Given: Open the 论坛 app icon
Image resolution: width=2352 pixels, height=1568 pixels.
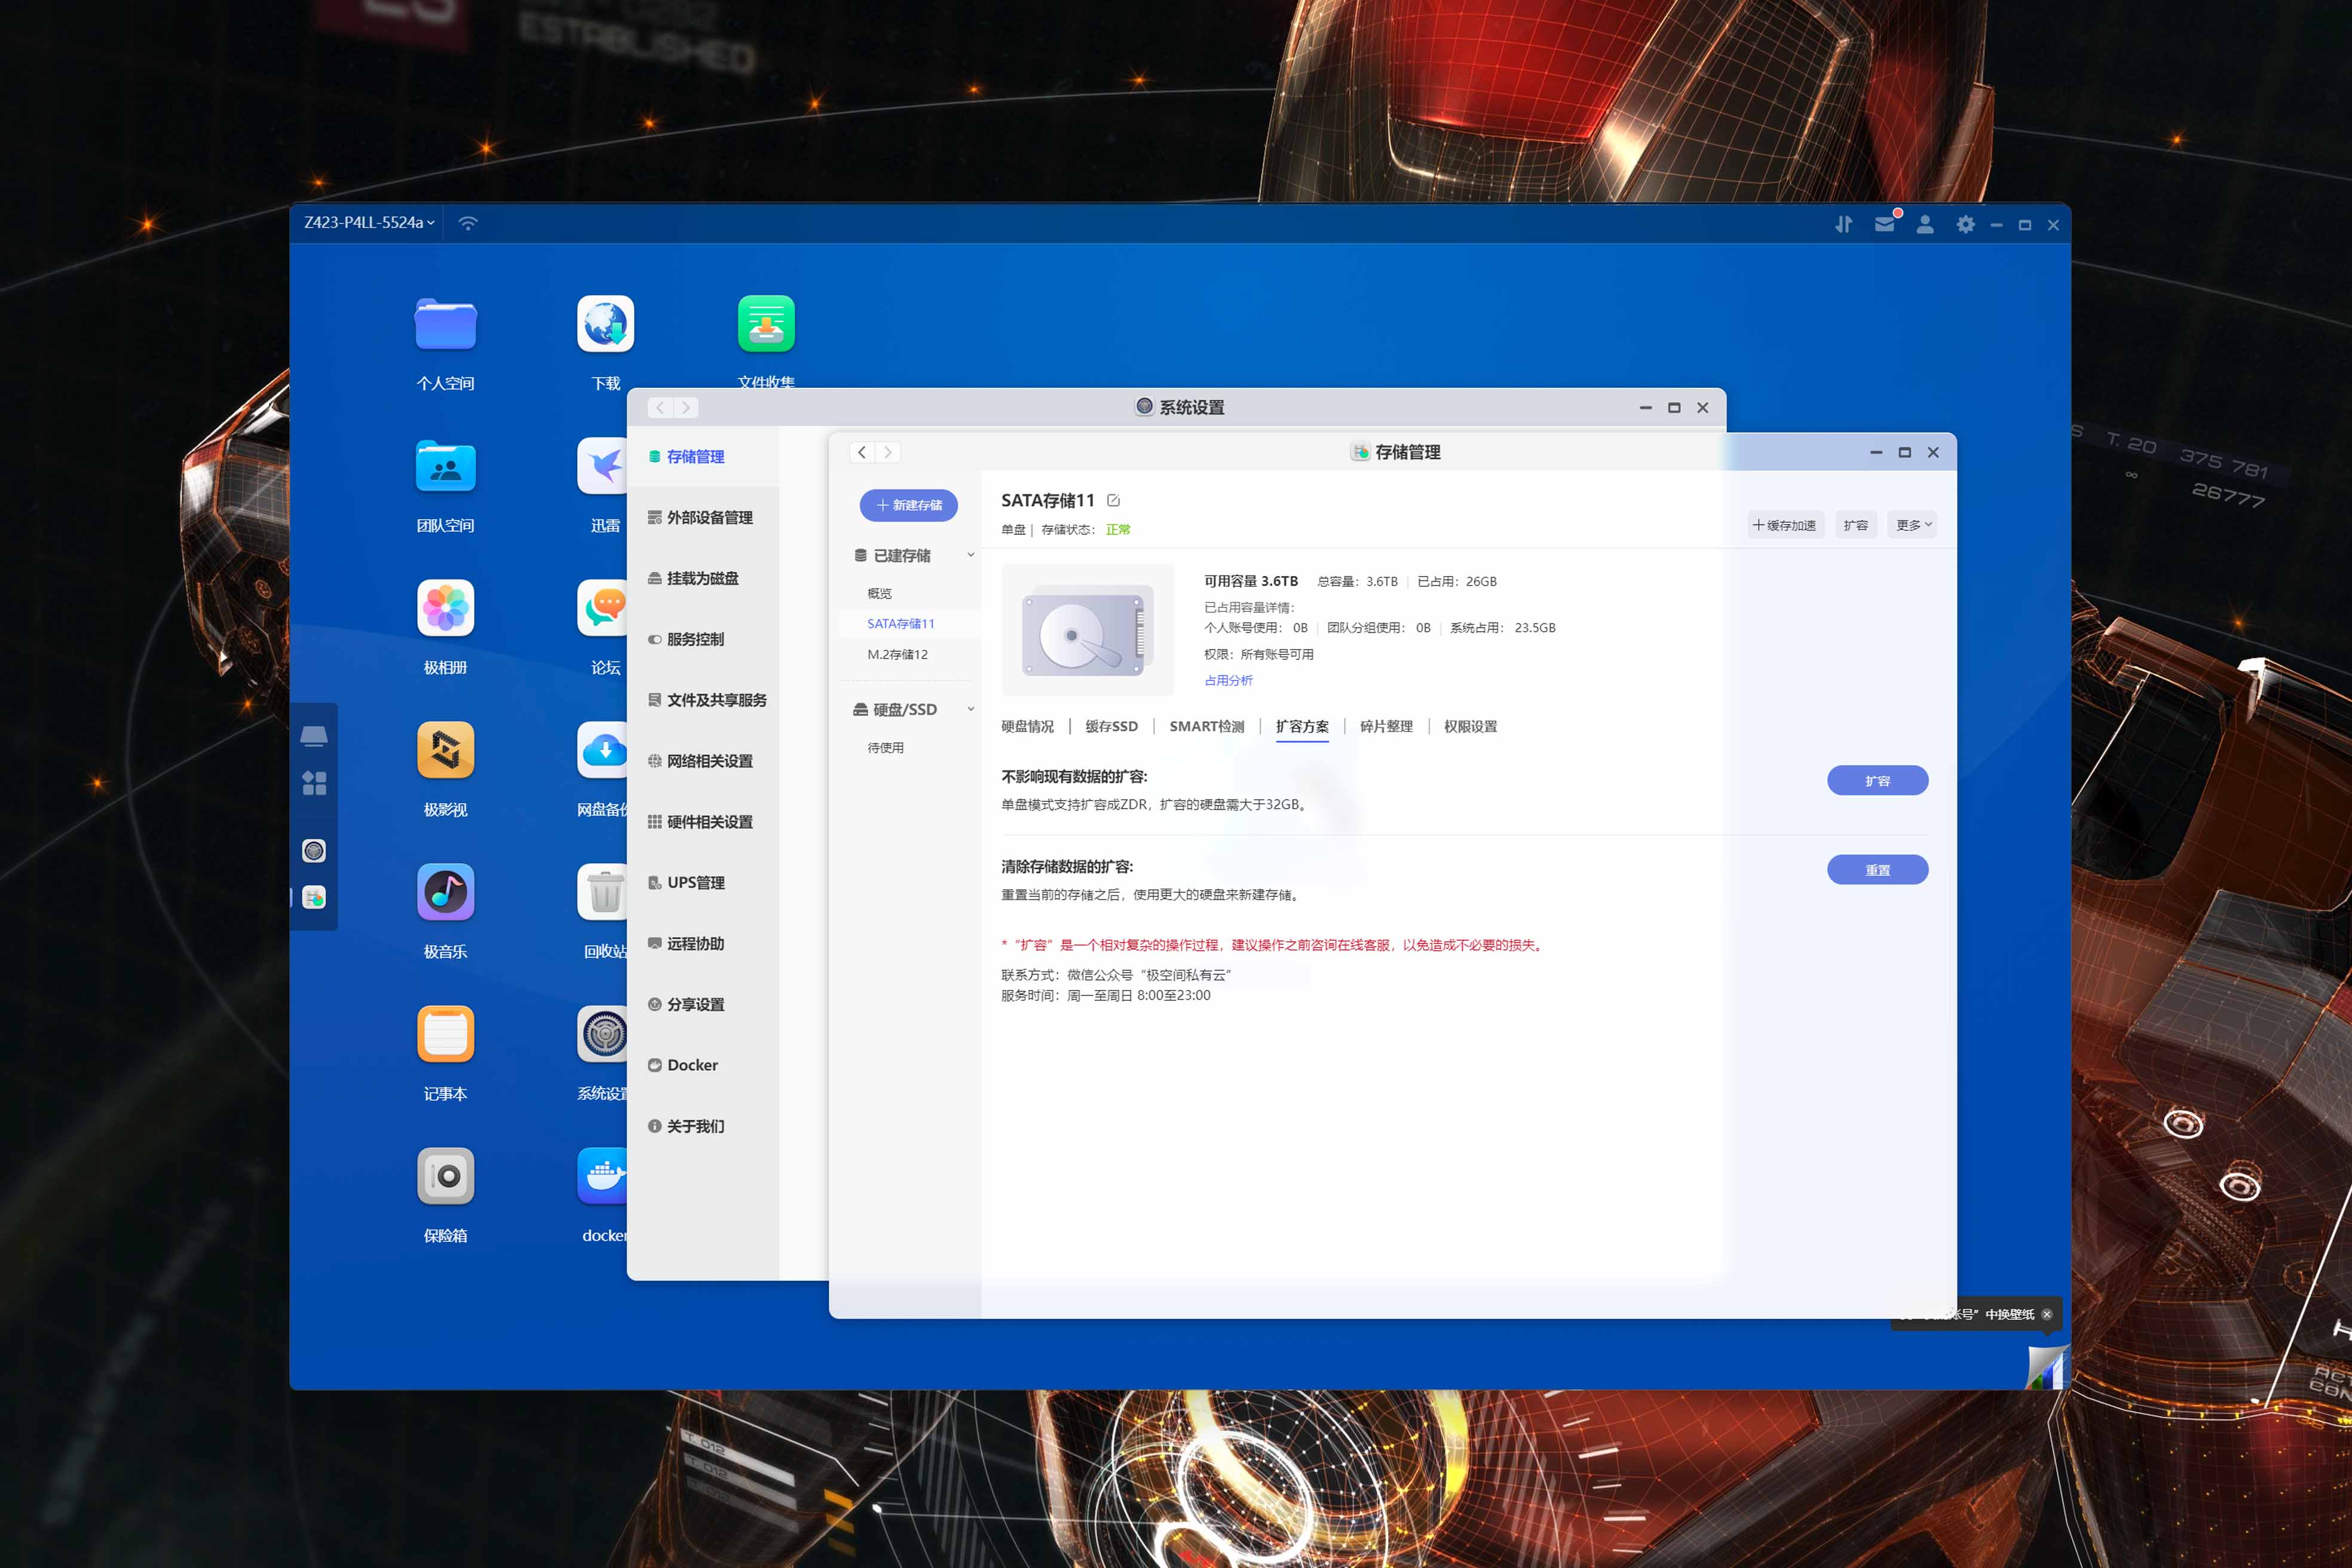Looking at the screenshot, I should [x=603, y=608].
